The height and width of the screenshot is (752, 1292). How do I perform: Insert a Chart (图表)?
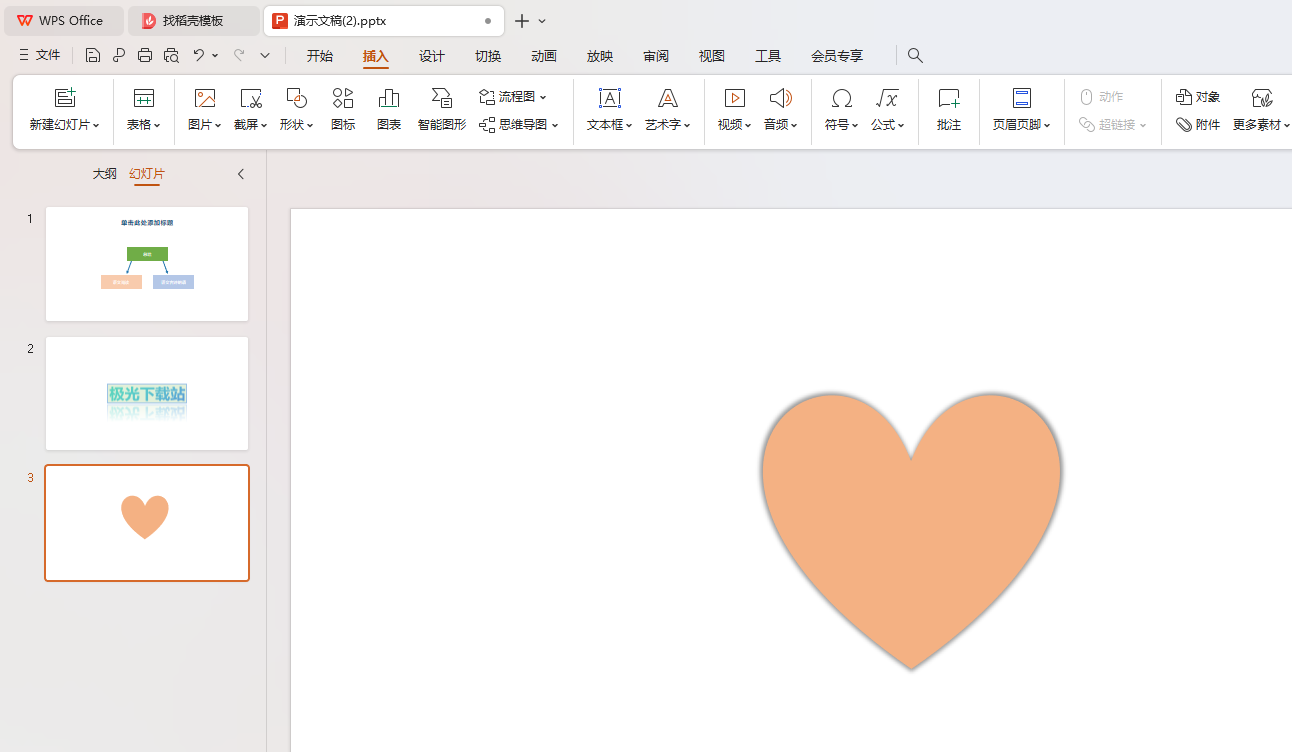pyautogui.click(x=389, y=110)
